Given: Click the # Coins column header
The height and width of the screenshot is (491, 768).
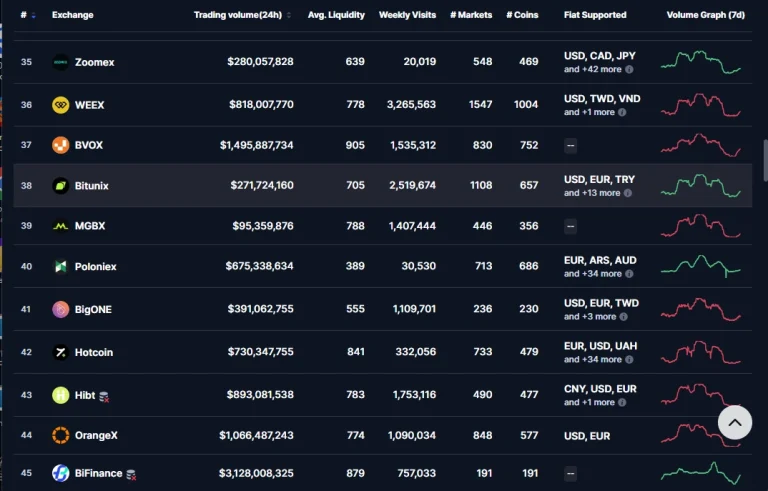Looking at the screenshot, I should coord(522,15).
